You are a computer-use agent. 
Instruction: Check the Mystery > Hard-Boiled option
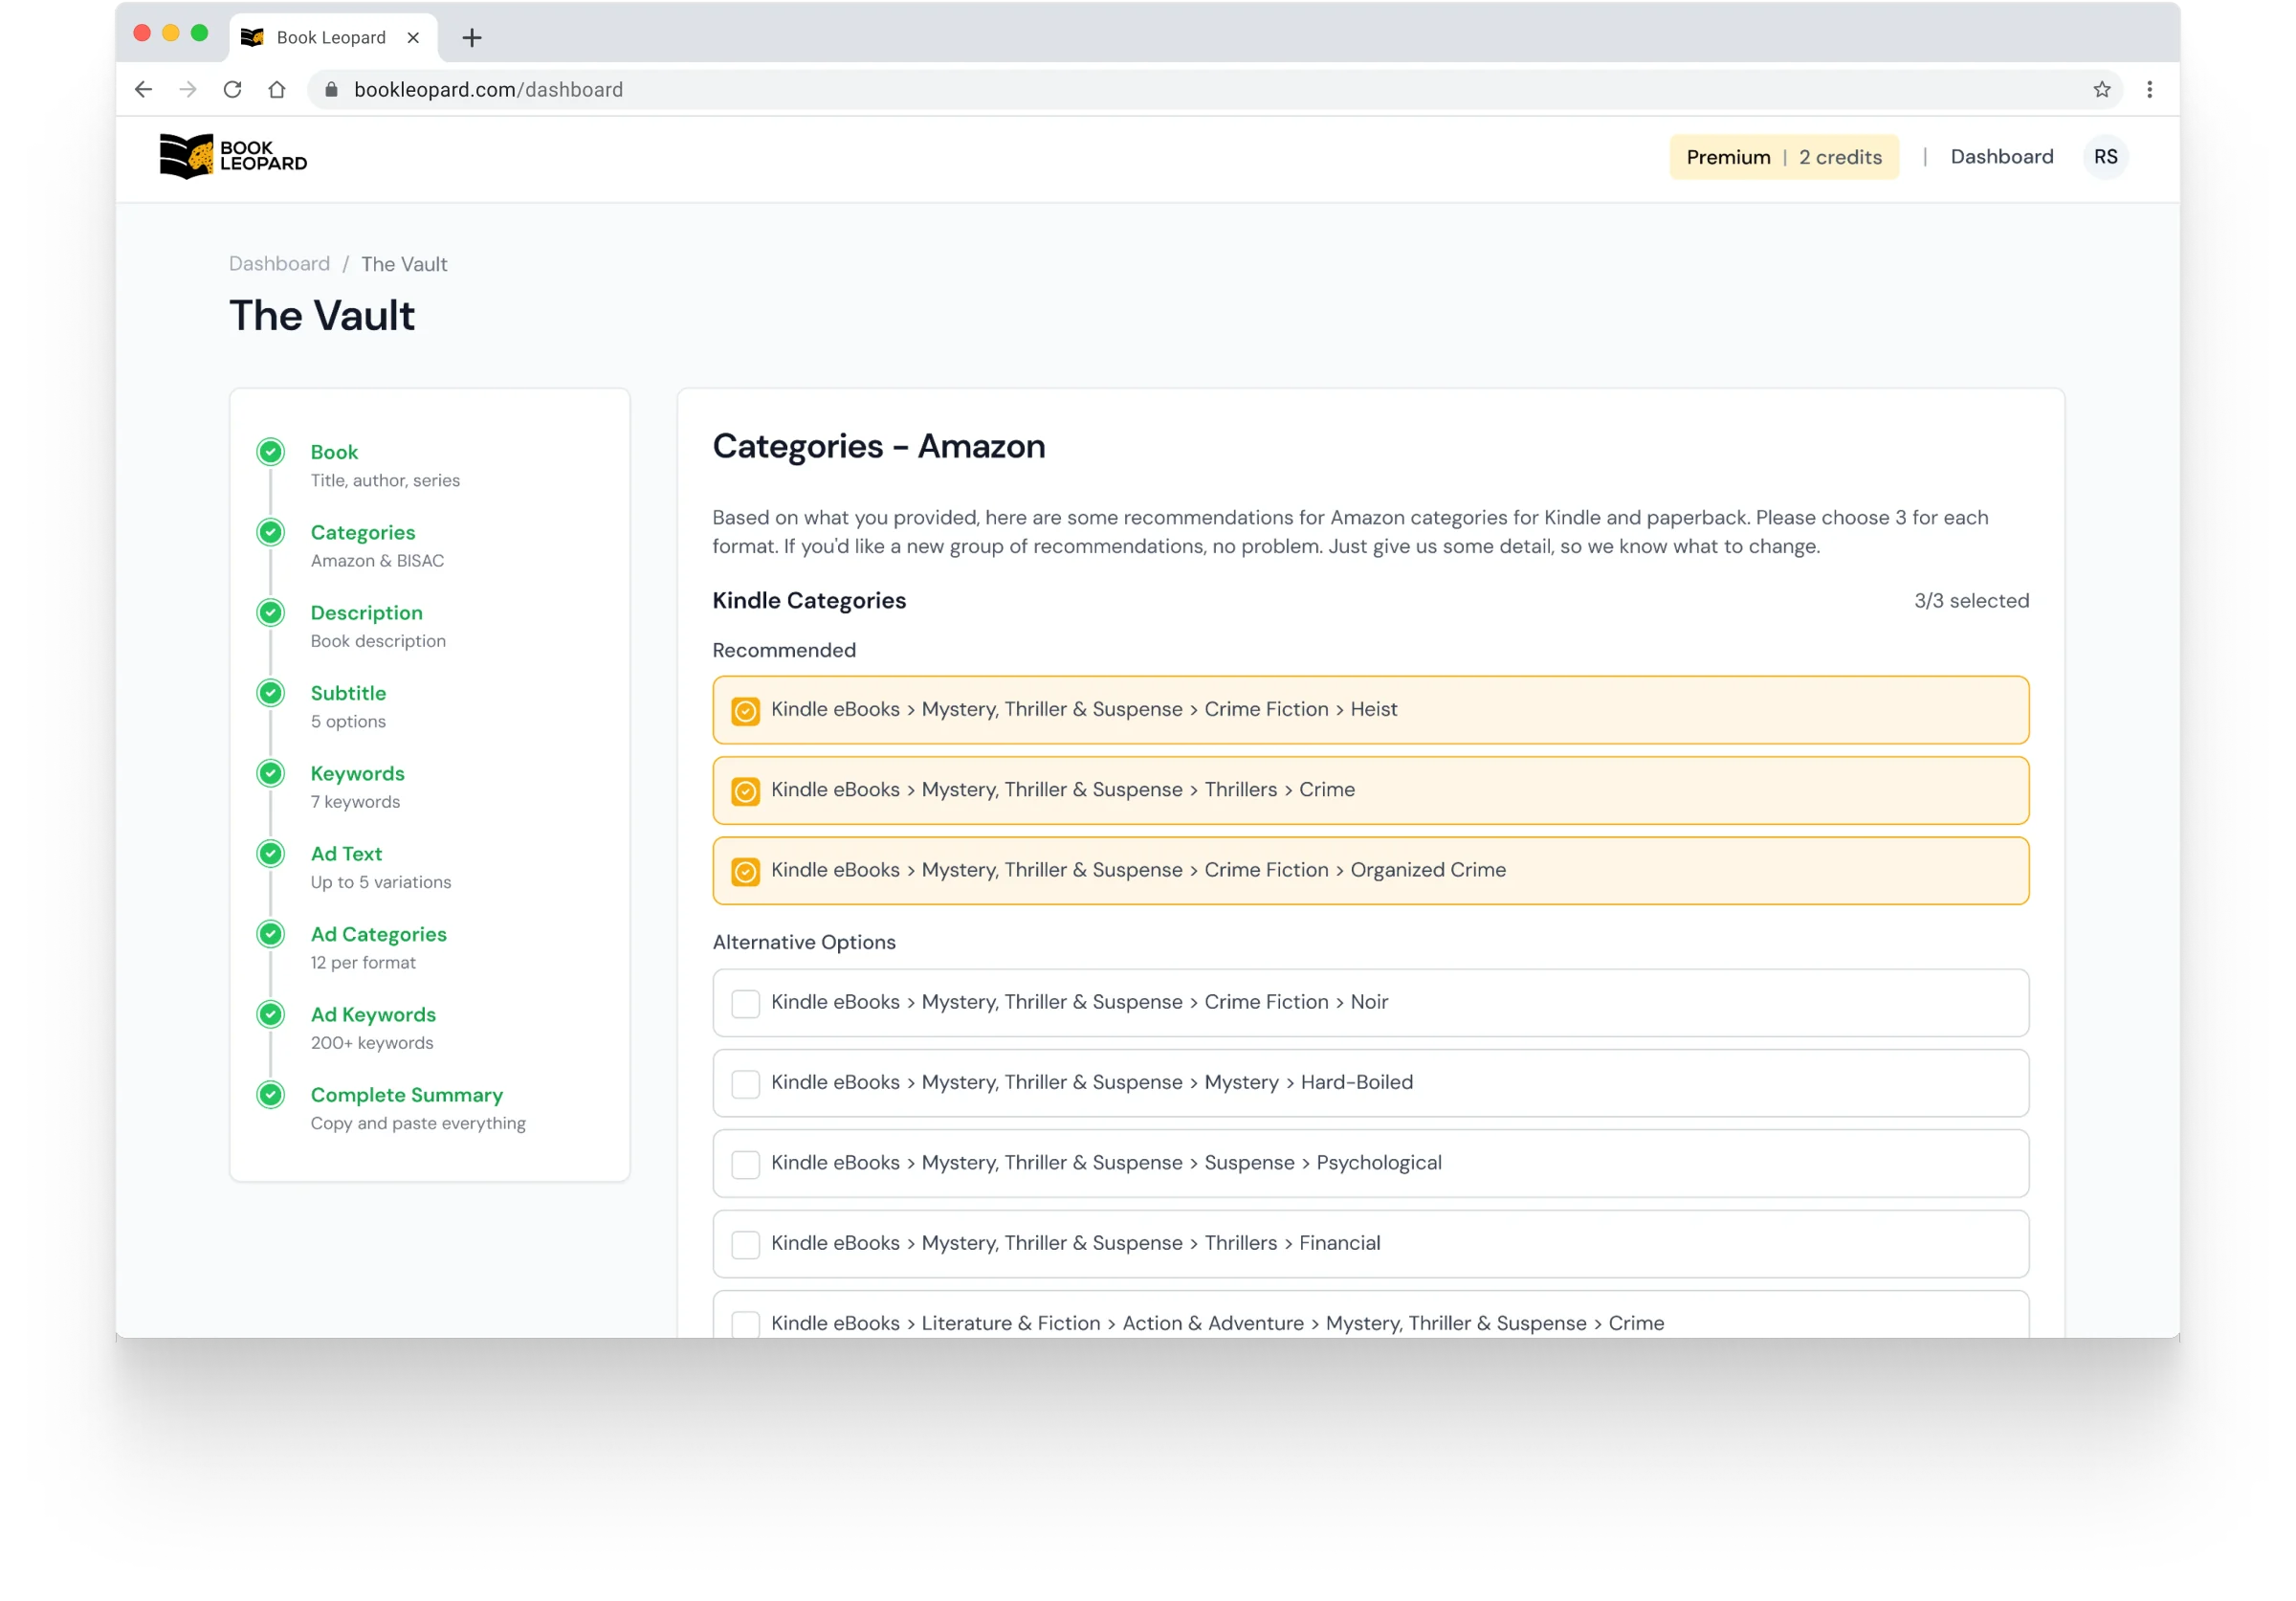click(x=745, y=1084)
